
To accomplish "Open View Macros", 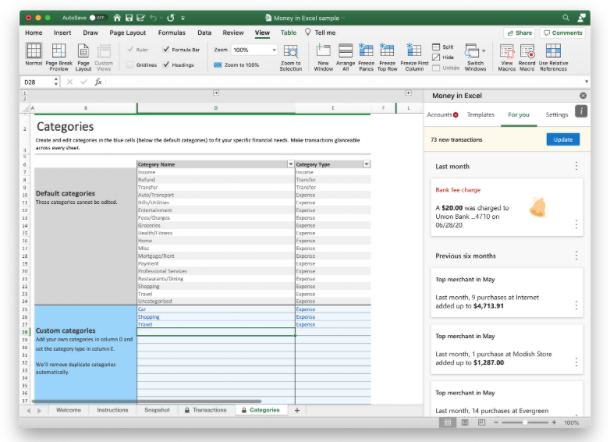I will click(507, 57).
